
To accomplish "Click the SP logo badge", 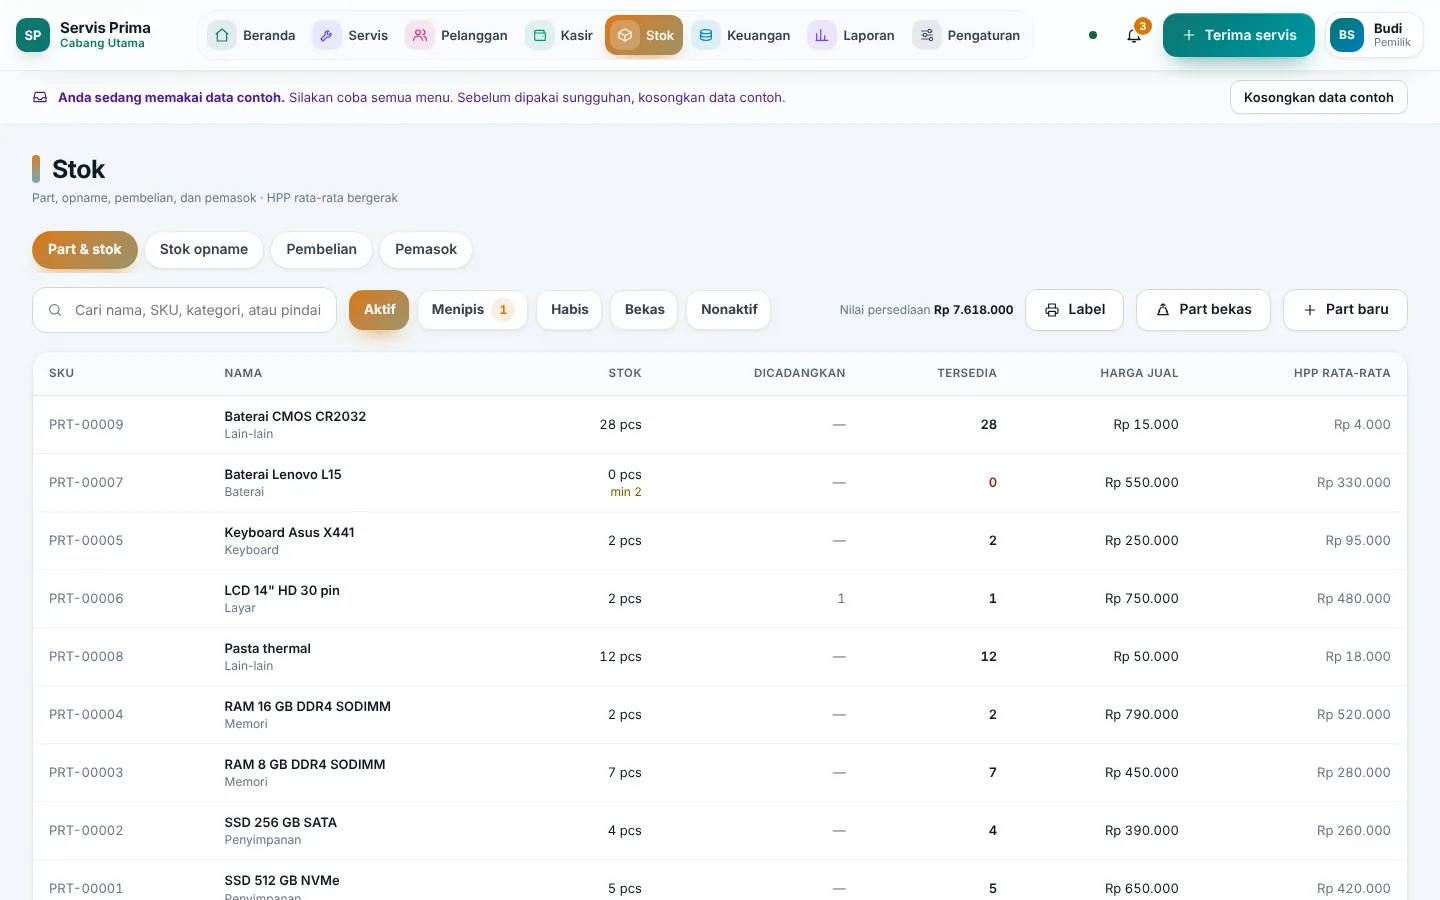I will [x=33, y=35].
